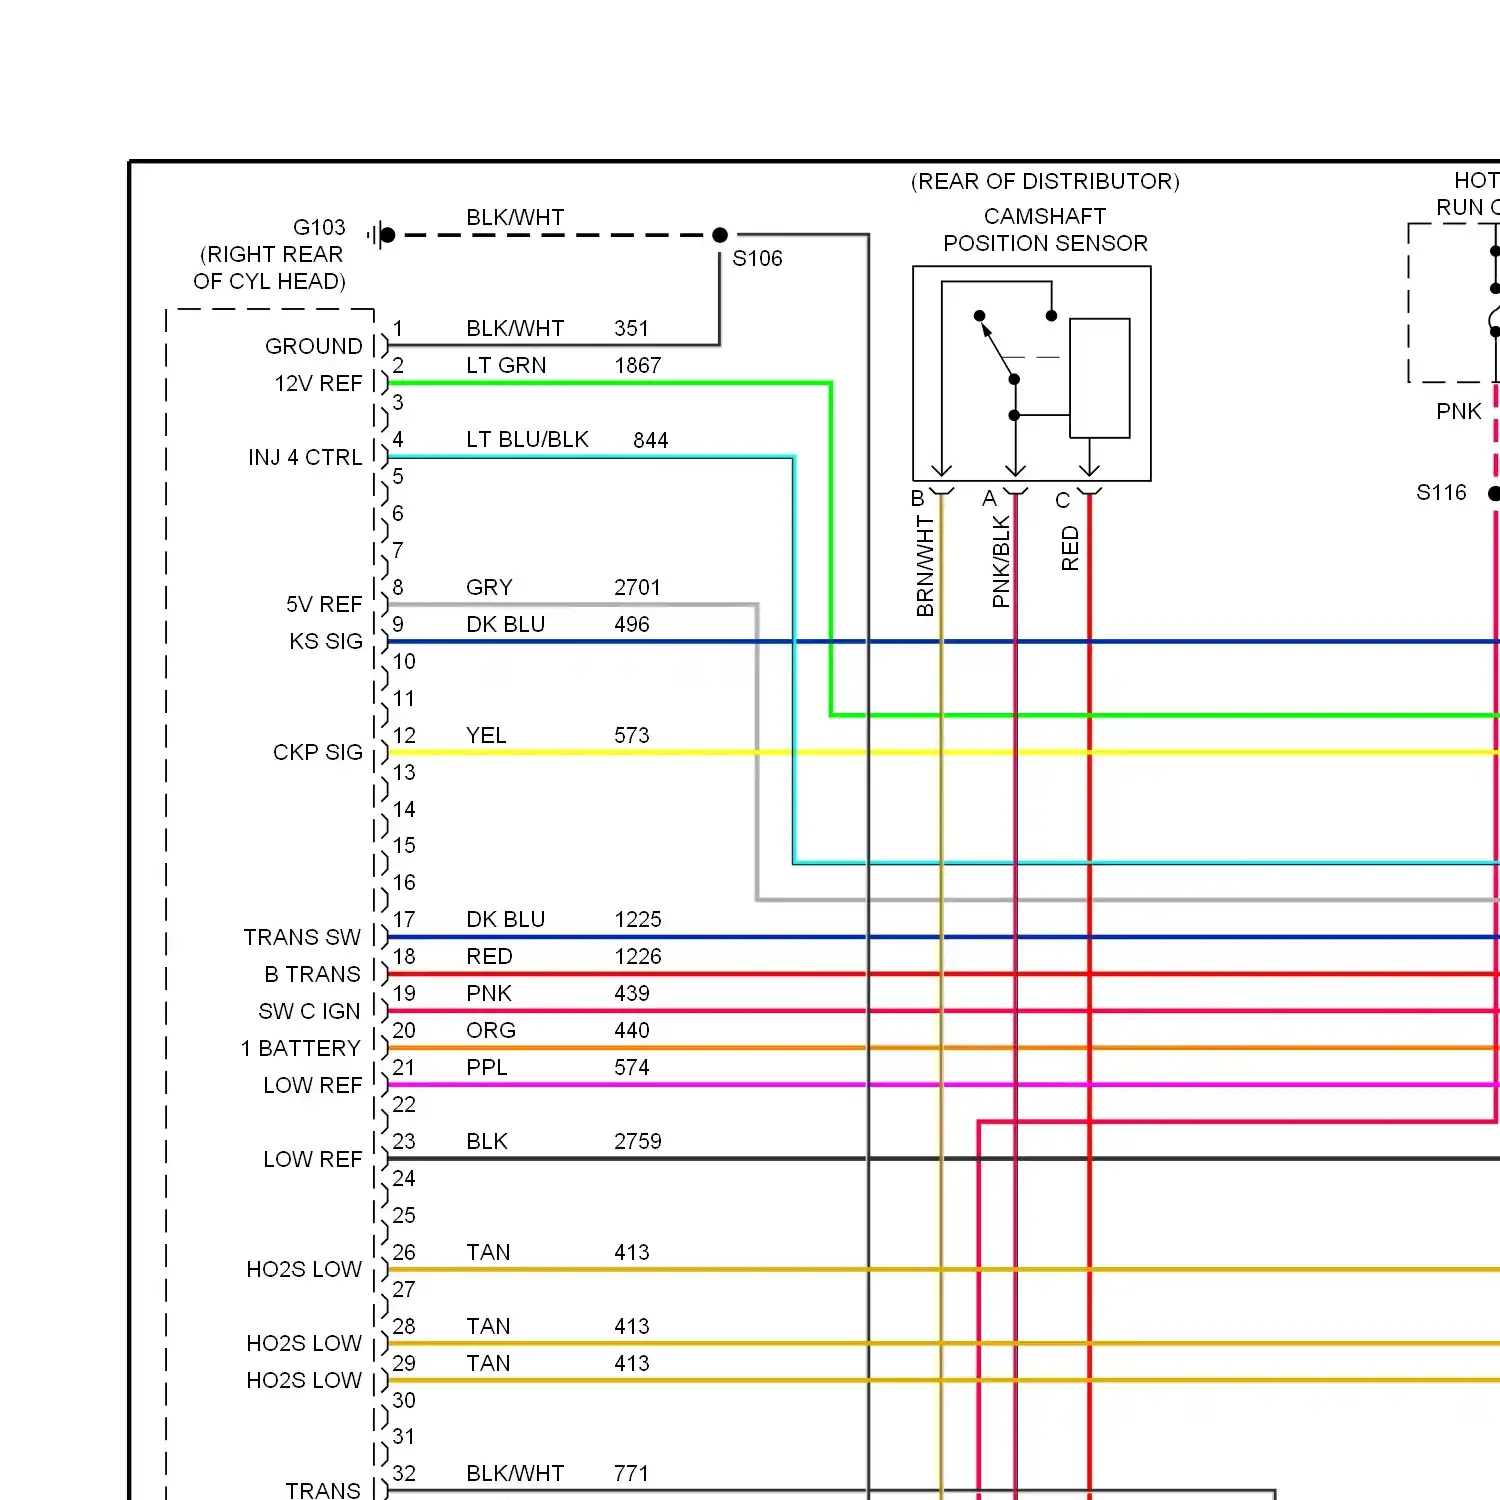Click the TRANS label at pin 32

tap(323, 1491)
